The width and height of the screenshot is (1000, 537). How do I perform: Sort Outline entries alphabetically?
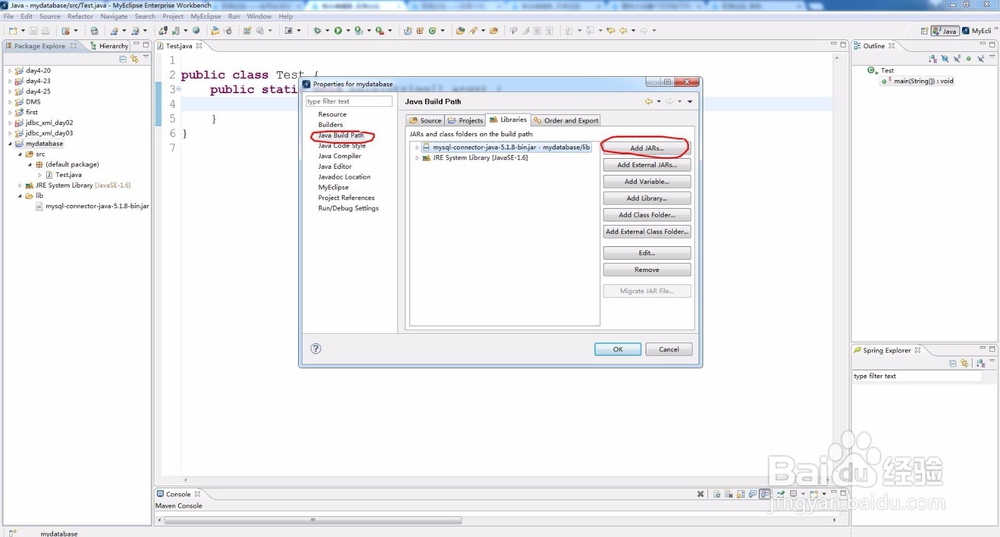933,59
